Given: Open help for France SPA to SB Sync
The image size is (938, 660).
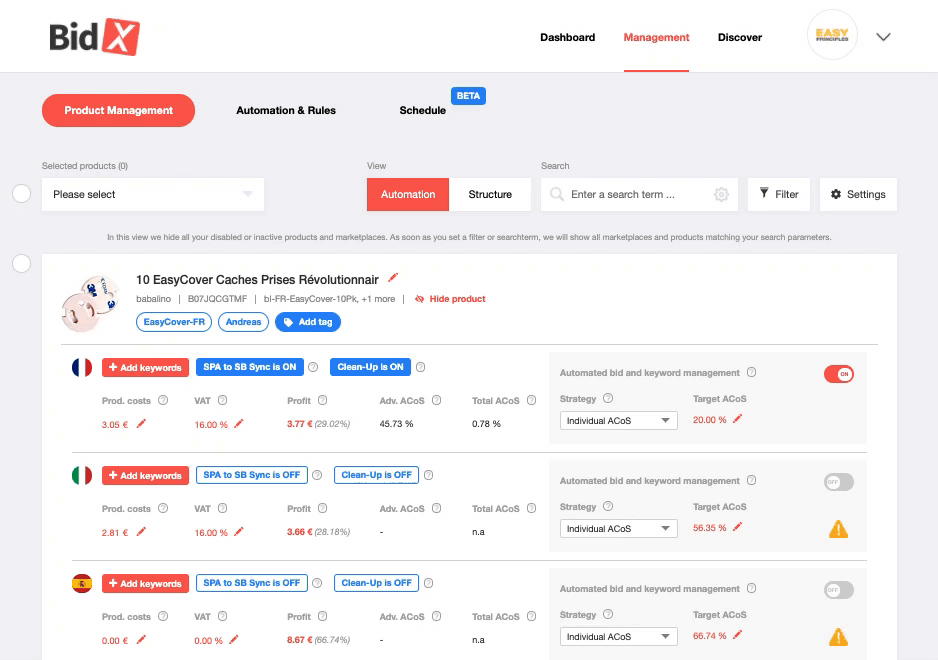Looking at the screenshot, I should coord(313,367).
